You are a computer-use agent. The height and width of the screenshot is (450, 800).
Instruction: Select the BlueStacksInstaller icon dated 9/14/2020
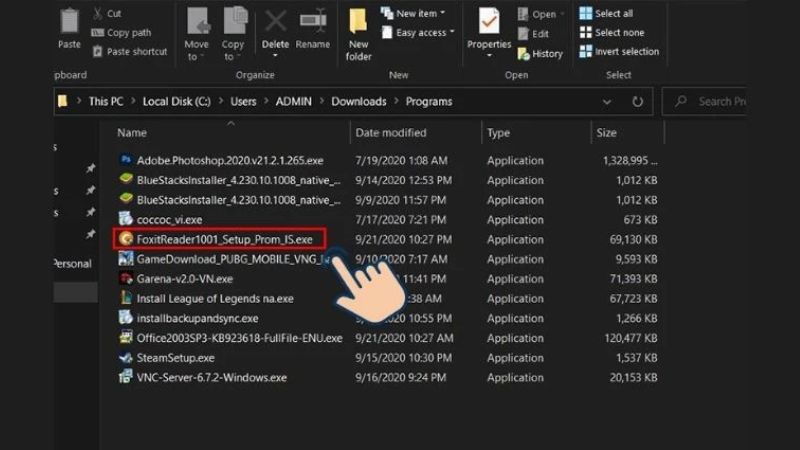[x=126, y=180]
